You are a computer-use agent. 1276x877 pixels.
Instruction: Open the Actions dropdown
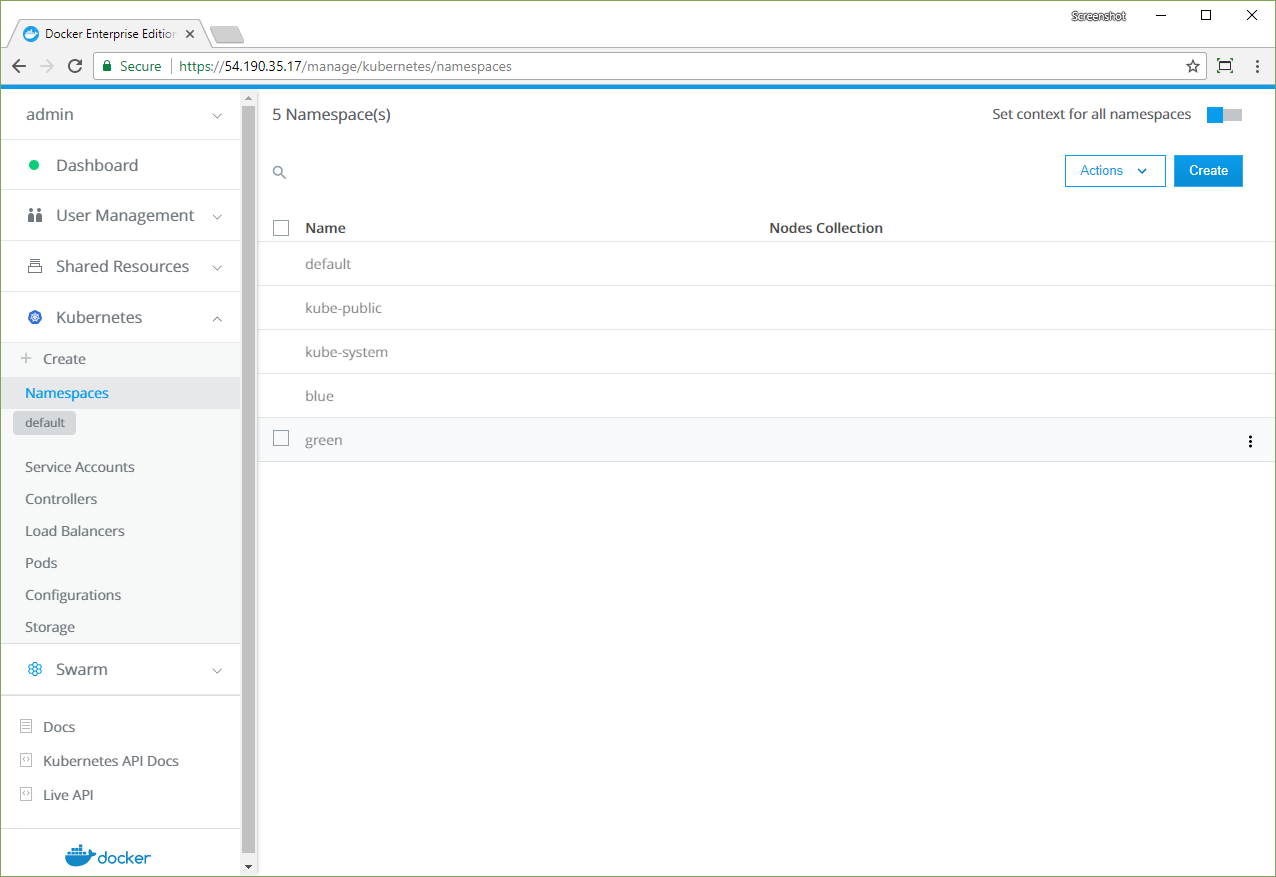(1114, 171)
